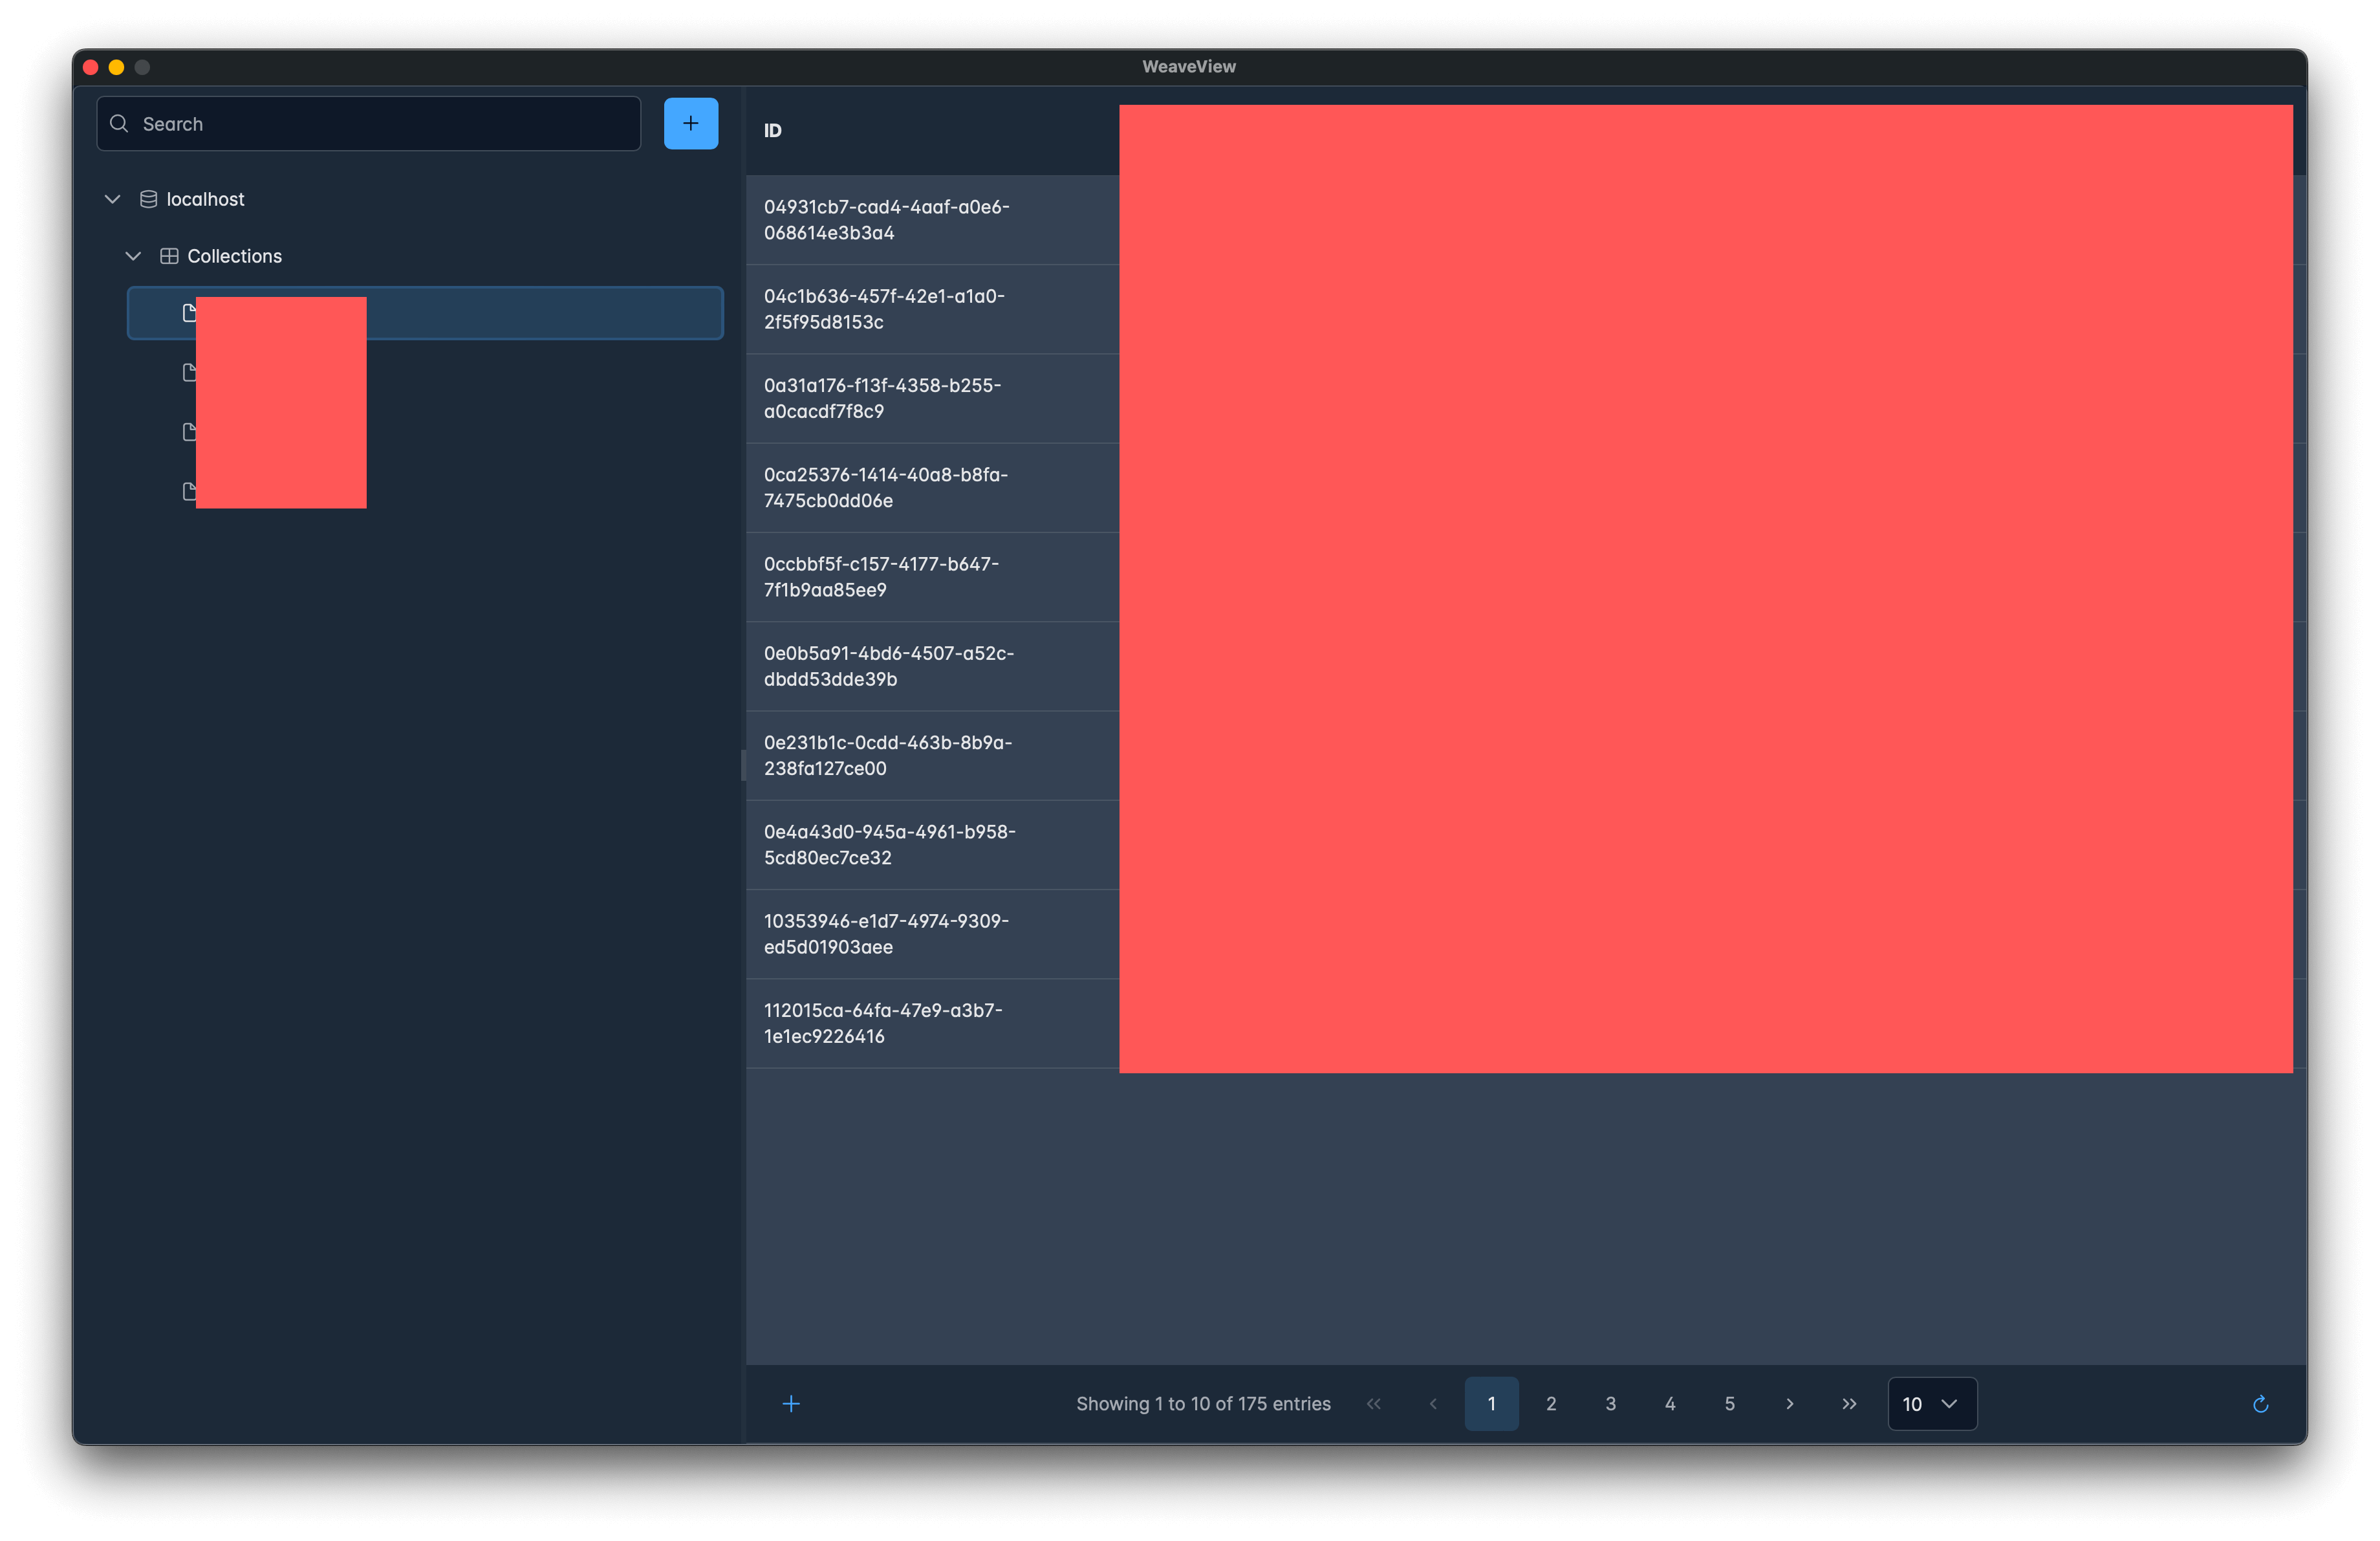Click the magnifier icon in search box
The width and height of the screenshot is (2380, 1541).
click(119, 123)
